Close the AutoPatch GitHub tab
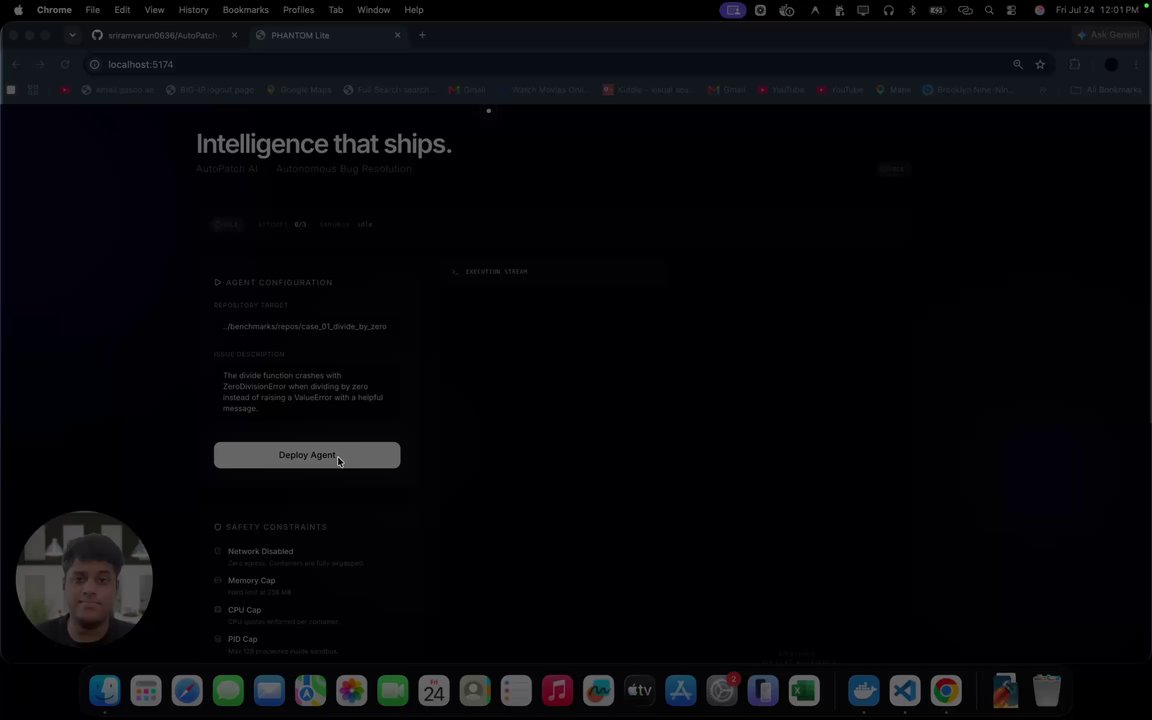 point(234,35)
